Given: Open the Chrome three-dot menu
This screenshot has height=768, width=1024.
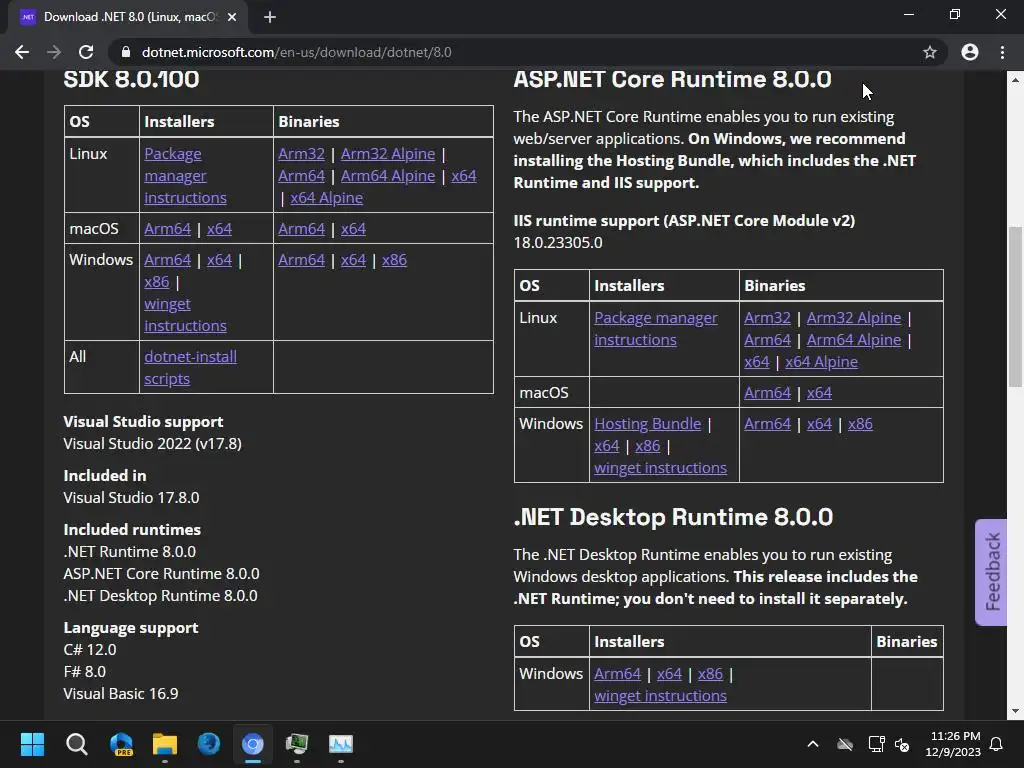Looking at the screenshot, I should (x=1002, y=52).
